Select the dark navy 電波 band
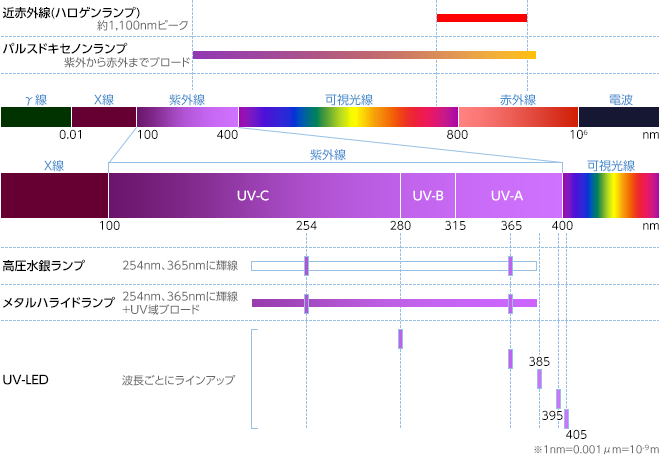The height and width of the screenshot is (456, 660). pyautogui.click(x=618, y=116)
